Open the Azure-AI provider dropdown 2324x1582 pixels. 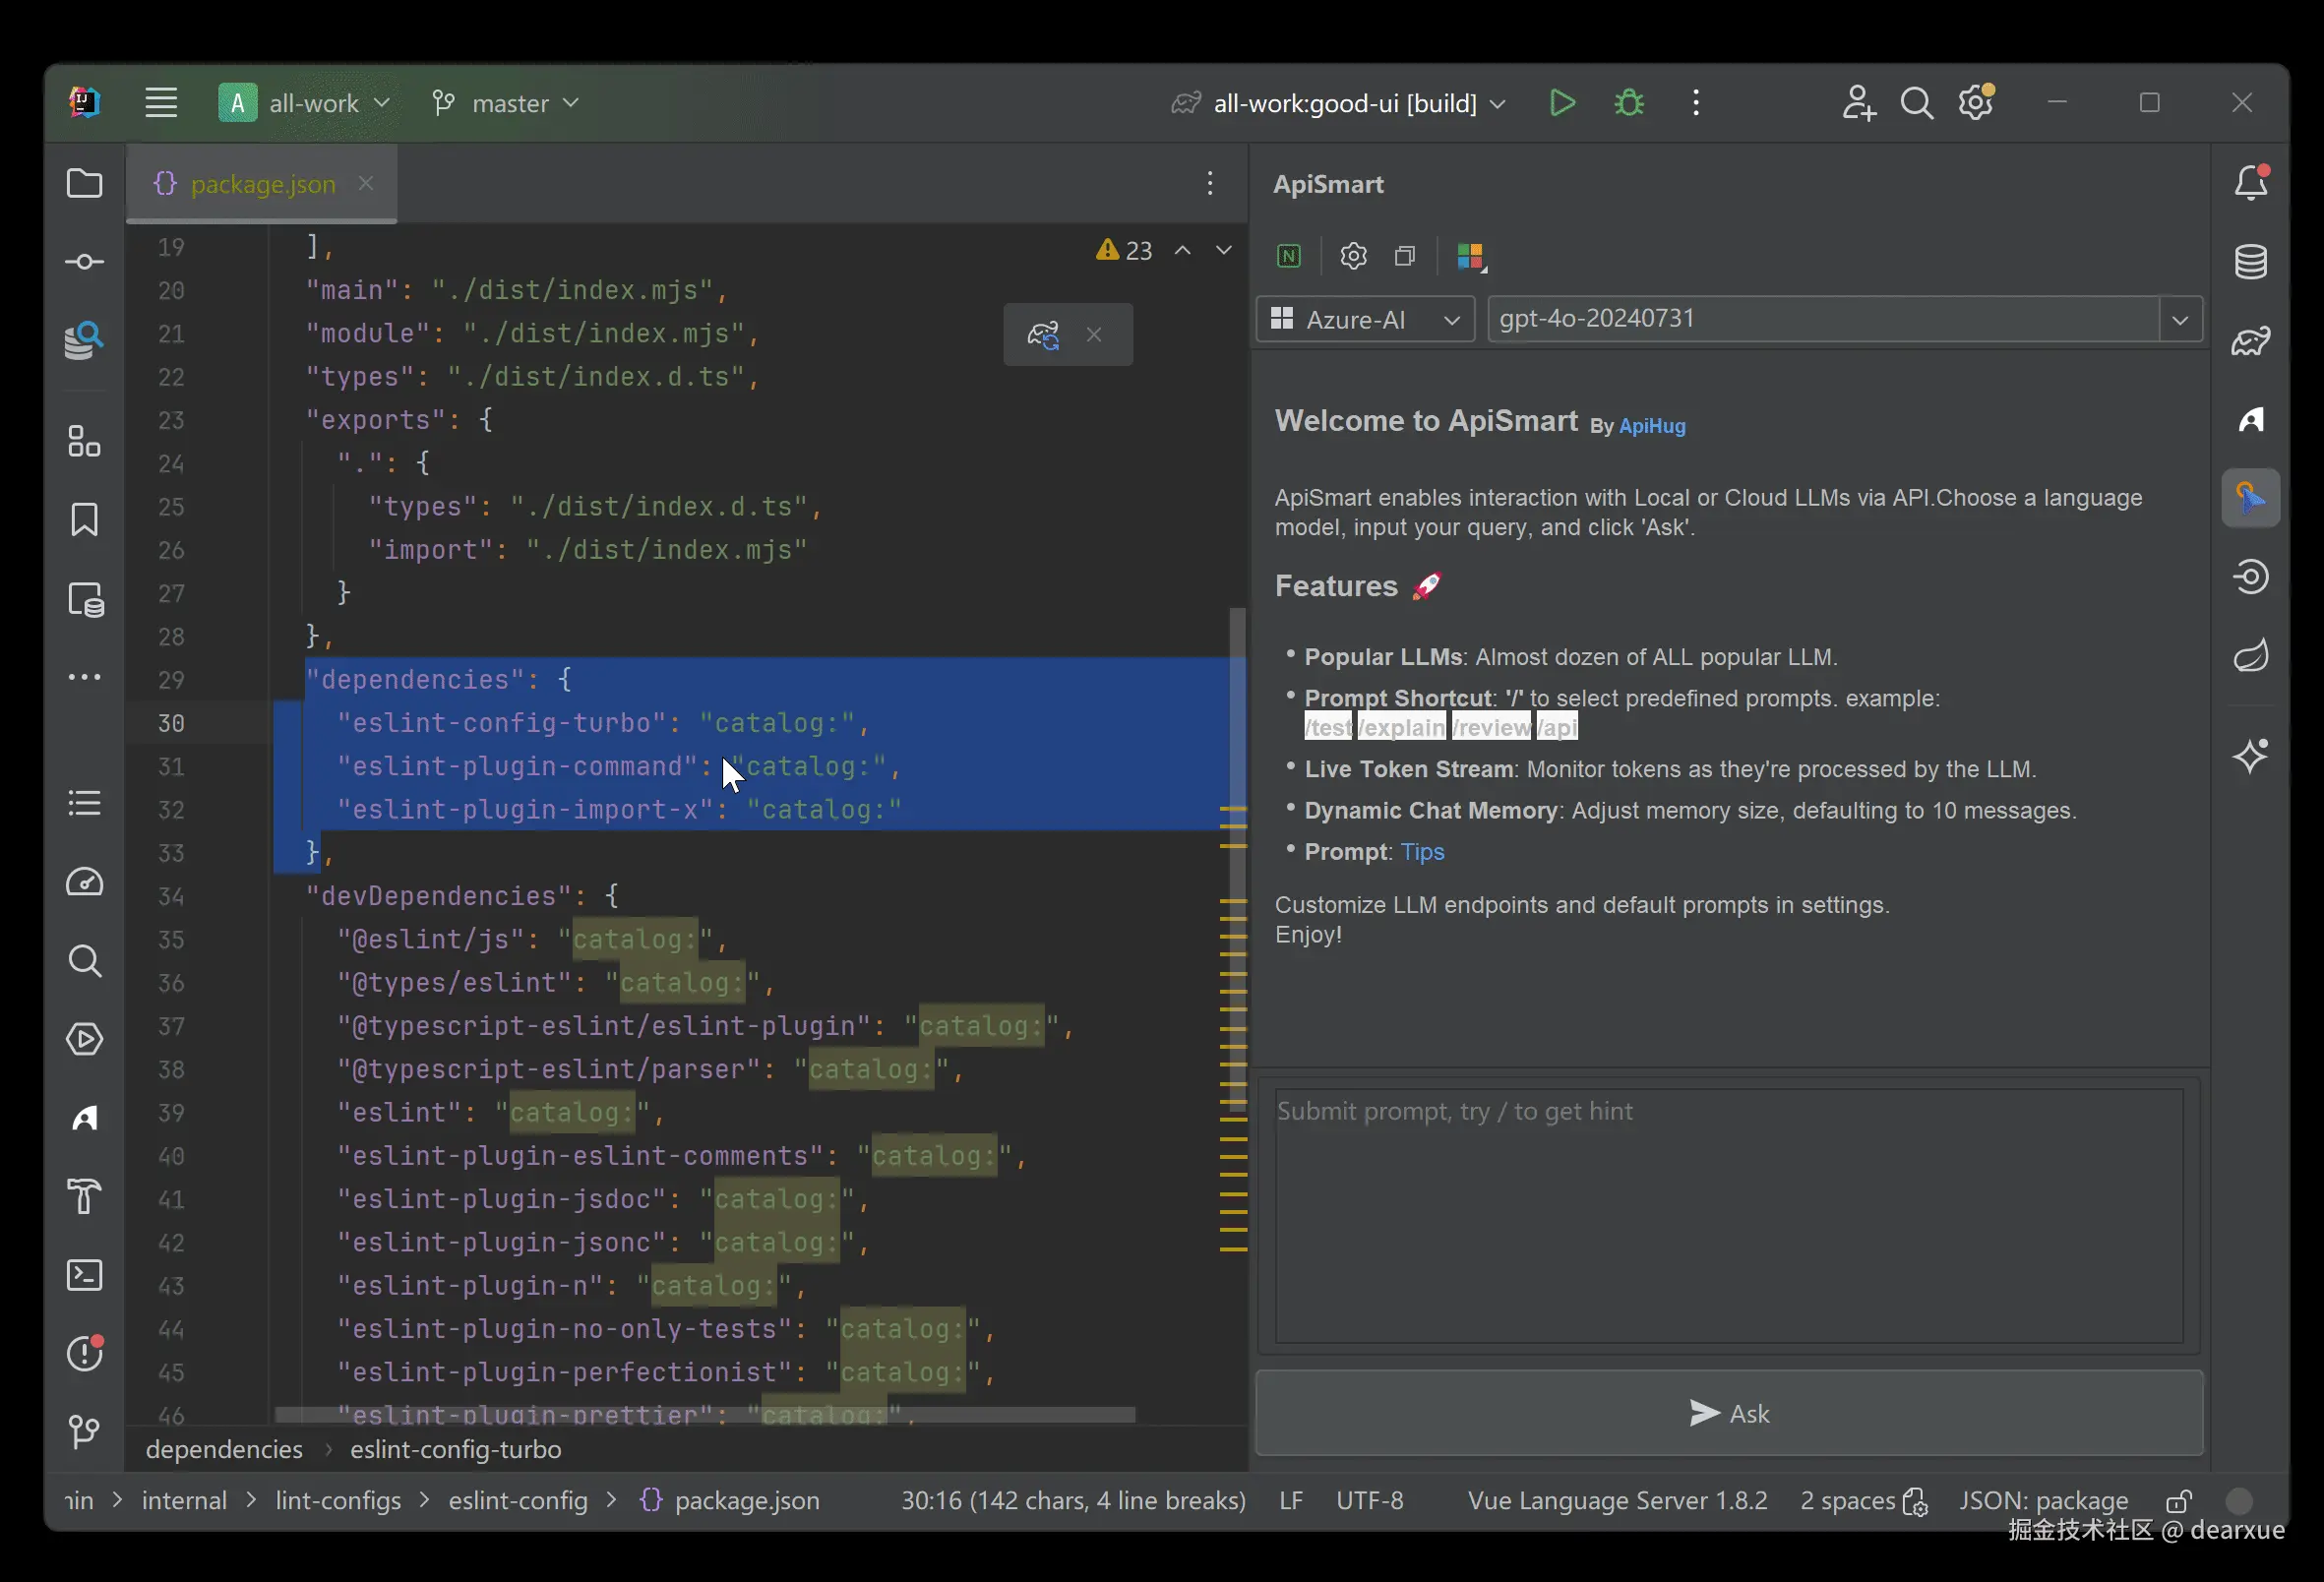(x=1364, y=320)
